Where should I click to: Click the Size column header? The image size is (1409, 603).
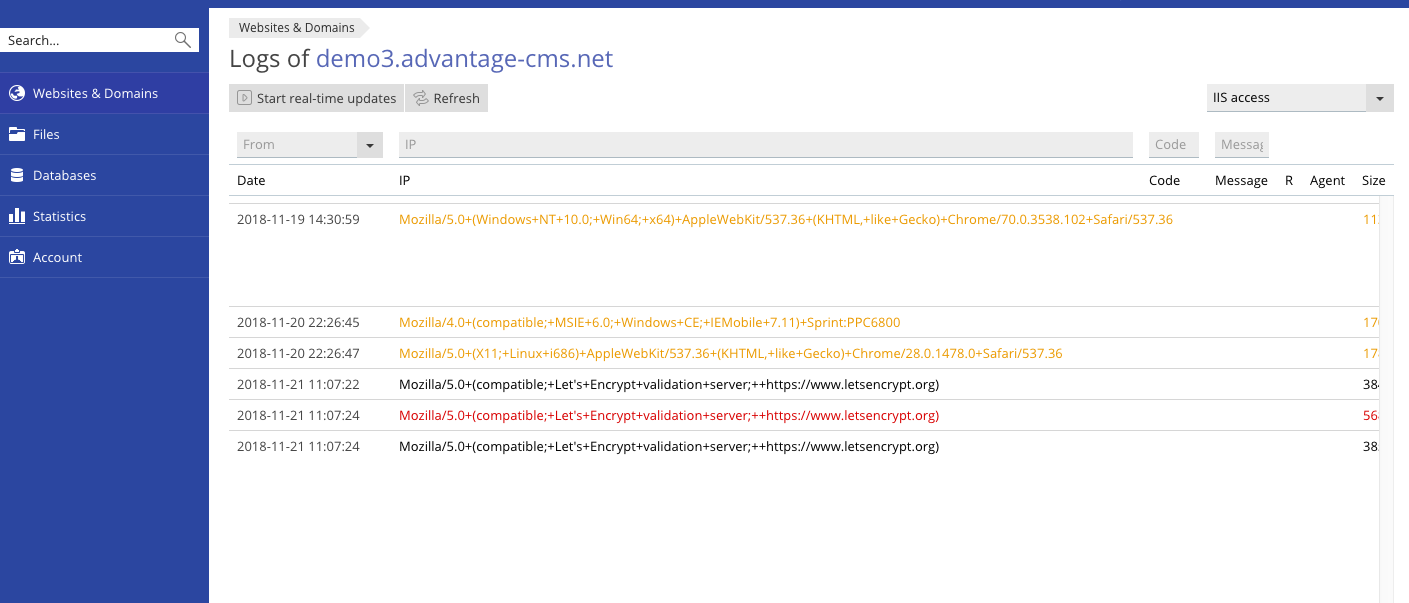click(1373, 181)
